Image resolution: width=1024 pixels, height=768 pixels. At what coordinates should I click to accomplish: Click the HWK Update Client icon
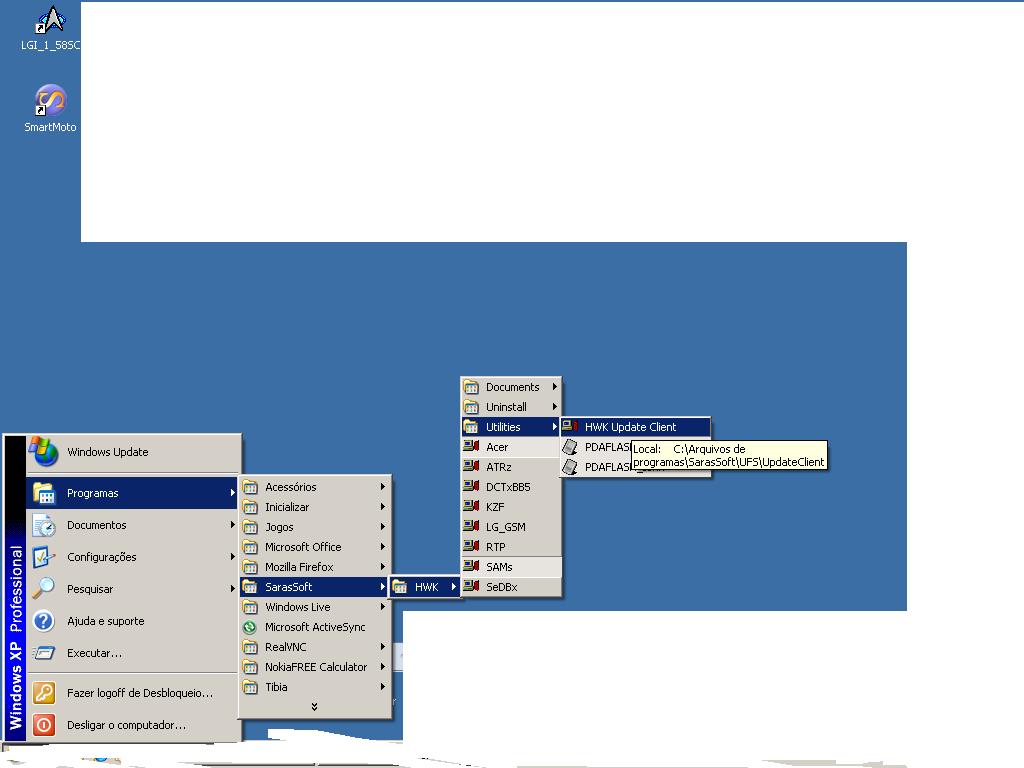coord(570,426)
